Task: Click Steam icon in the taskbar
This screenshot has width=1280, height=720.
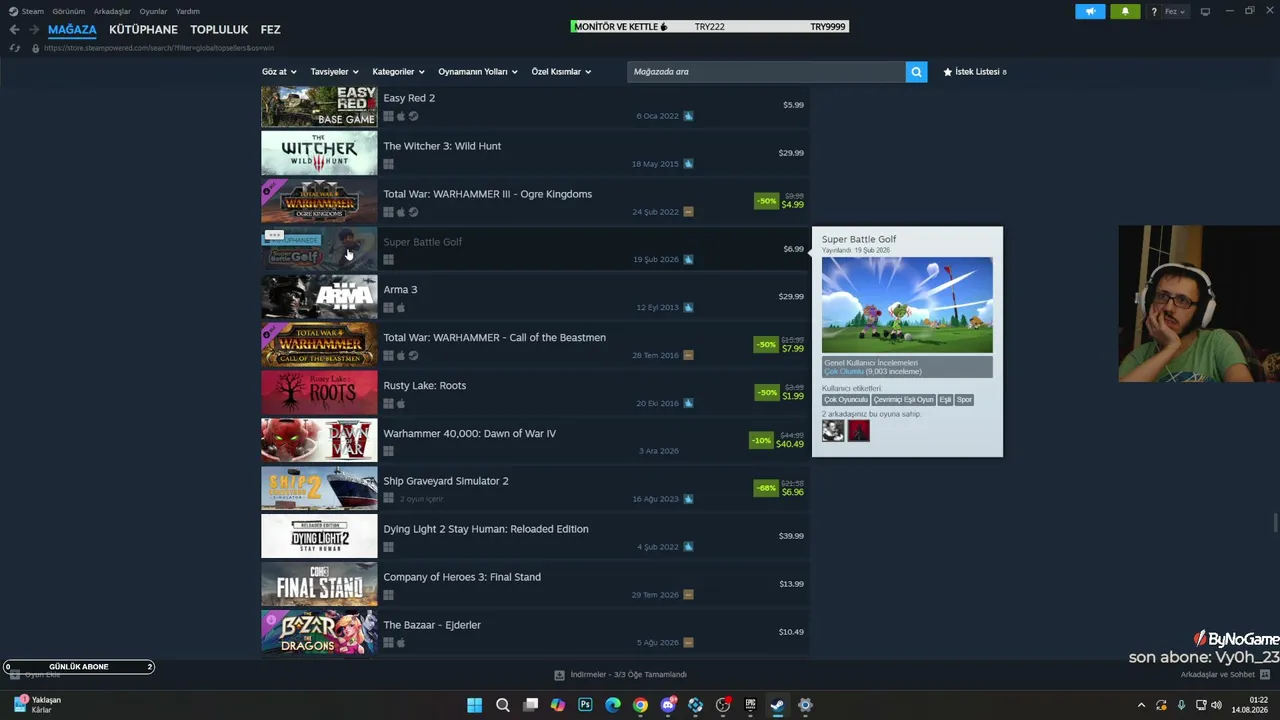Action: (777, 705)
